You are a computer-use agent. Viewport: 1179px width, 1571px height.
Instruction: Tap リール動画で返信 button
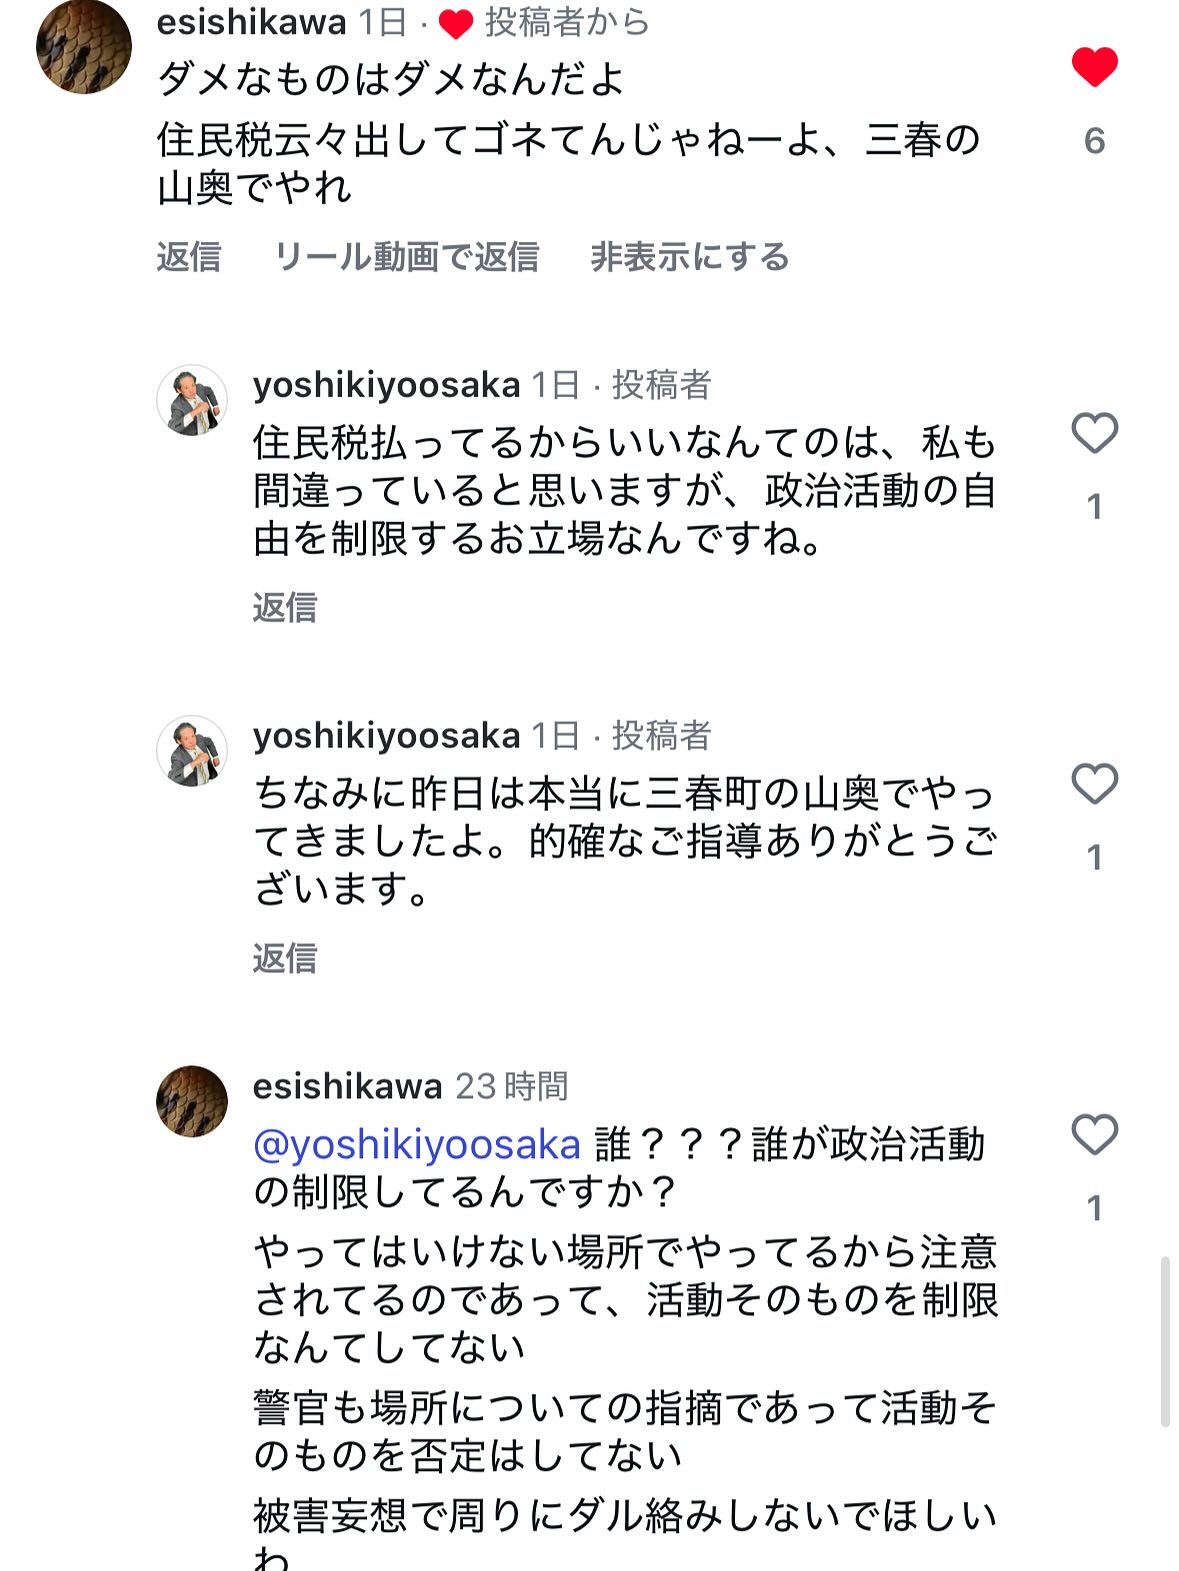(x=406, y=257)
